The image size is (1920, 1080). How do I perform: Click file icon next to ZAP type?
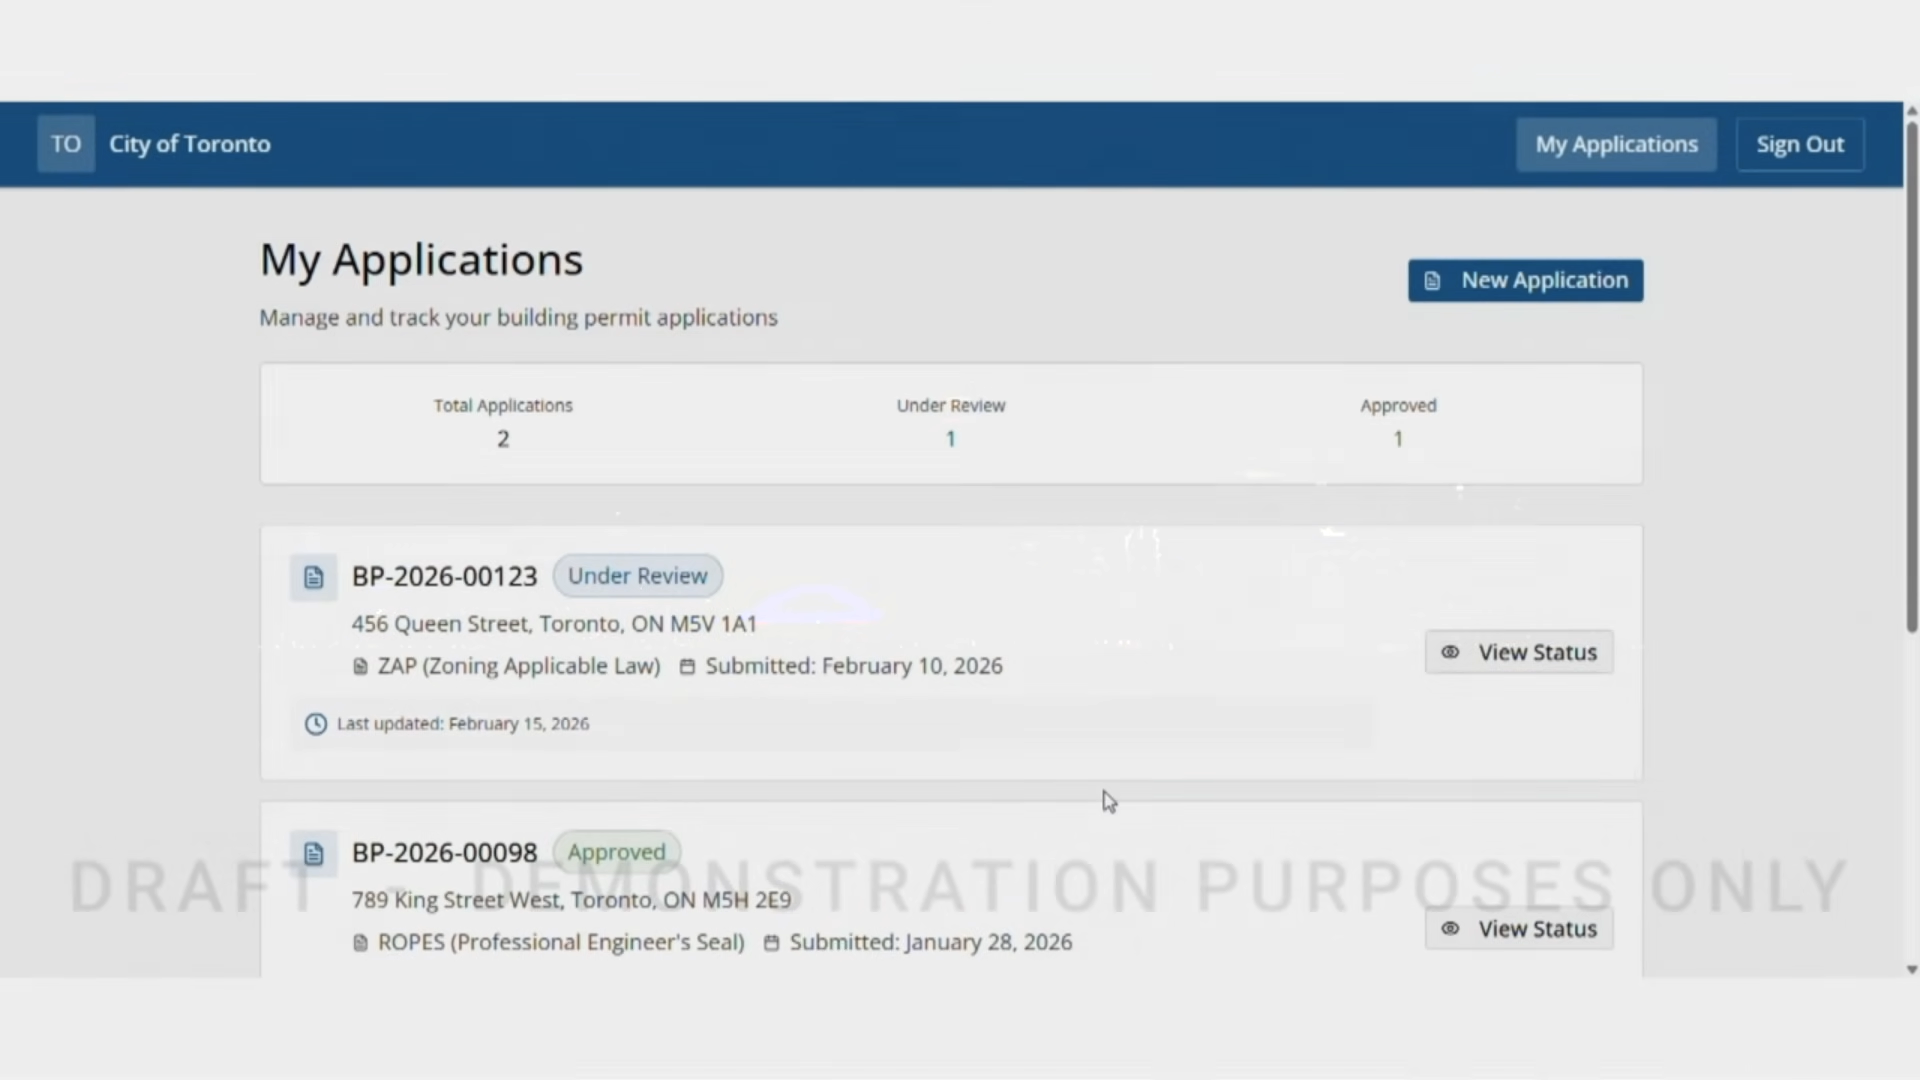[x=360, y=667]
